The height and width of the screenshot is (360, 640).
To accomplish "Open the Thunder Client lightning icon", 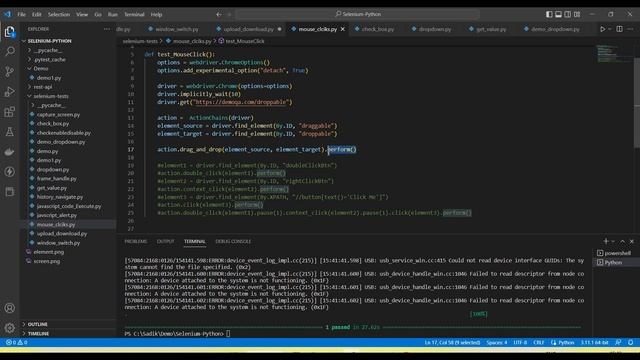I will point(9,171).
